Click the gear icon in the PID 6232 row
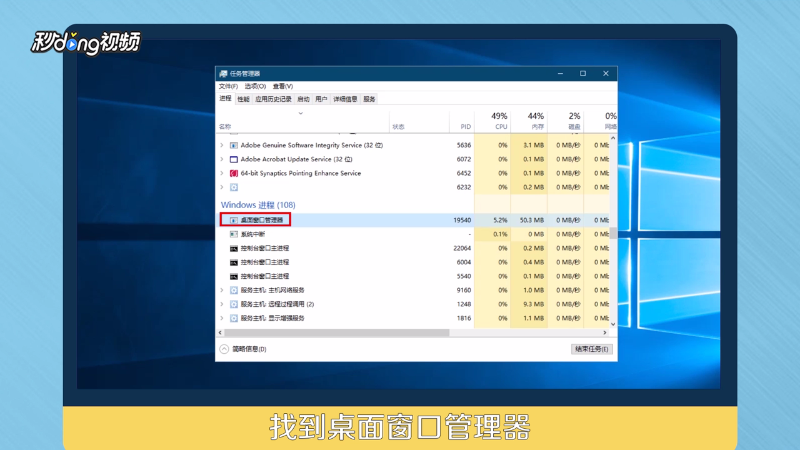 [x=234, y=187]
